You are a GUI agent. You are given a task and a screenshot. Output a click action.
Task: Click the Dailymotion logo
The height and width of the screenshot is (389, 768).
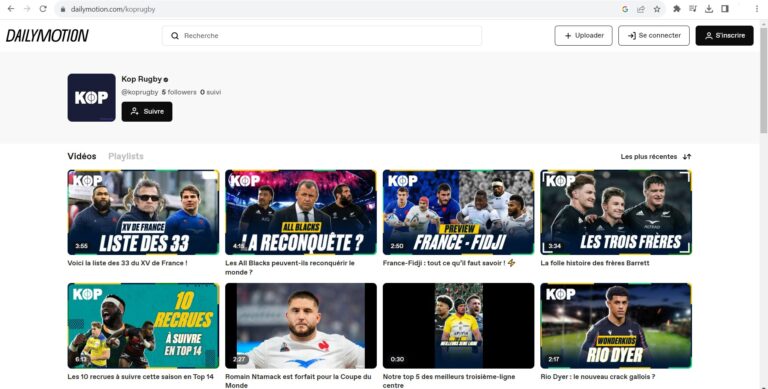47,35
